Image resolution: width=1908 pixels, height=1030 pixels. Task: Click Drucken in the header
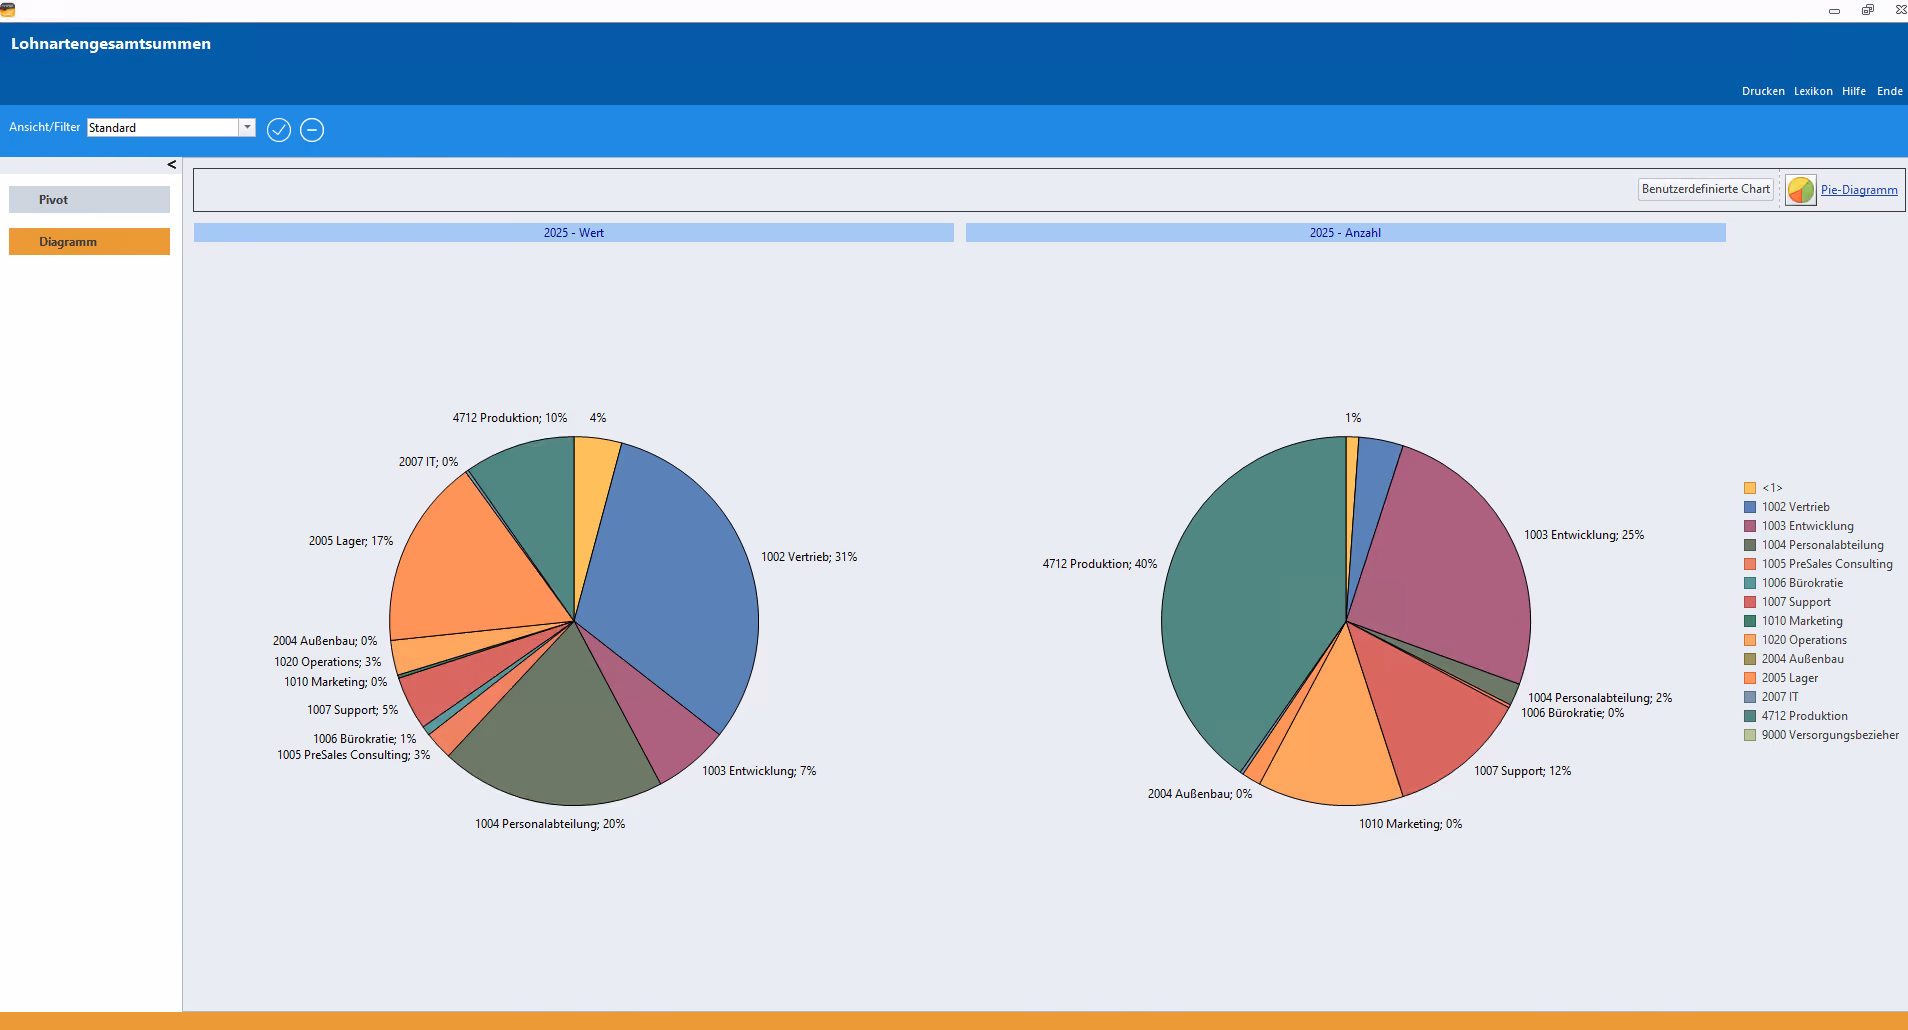tap(1763, 91)
